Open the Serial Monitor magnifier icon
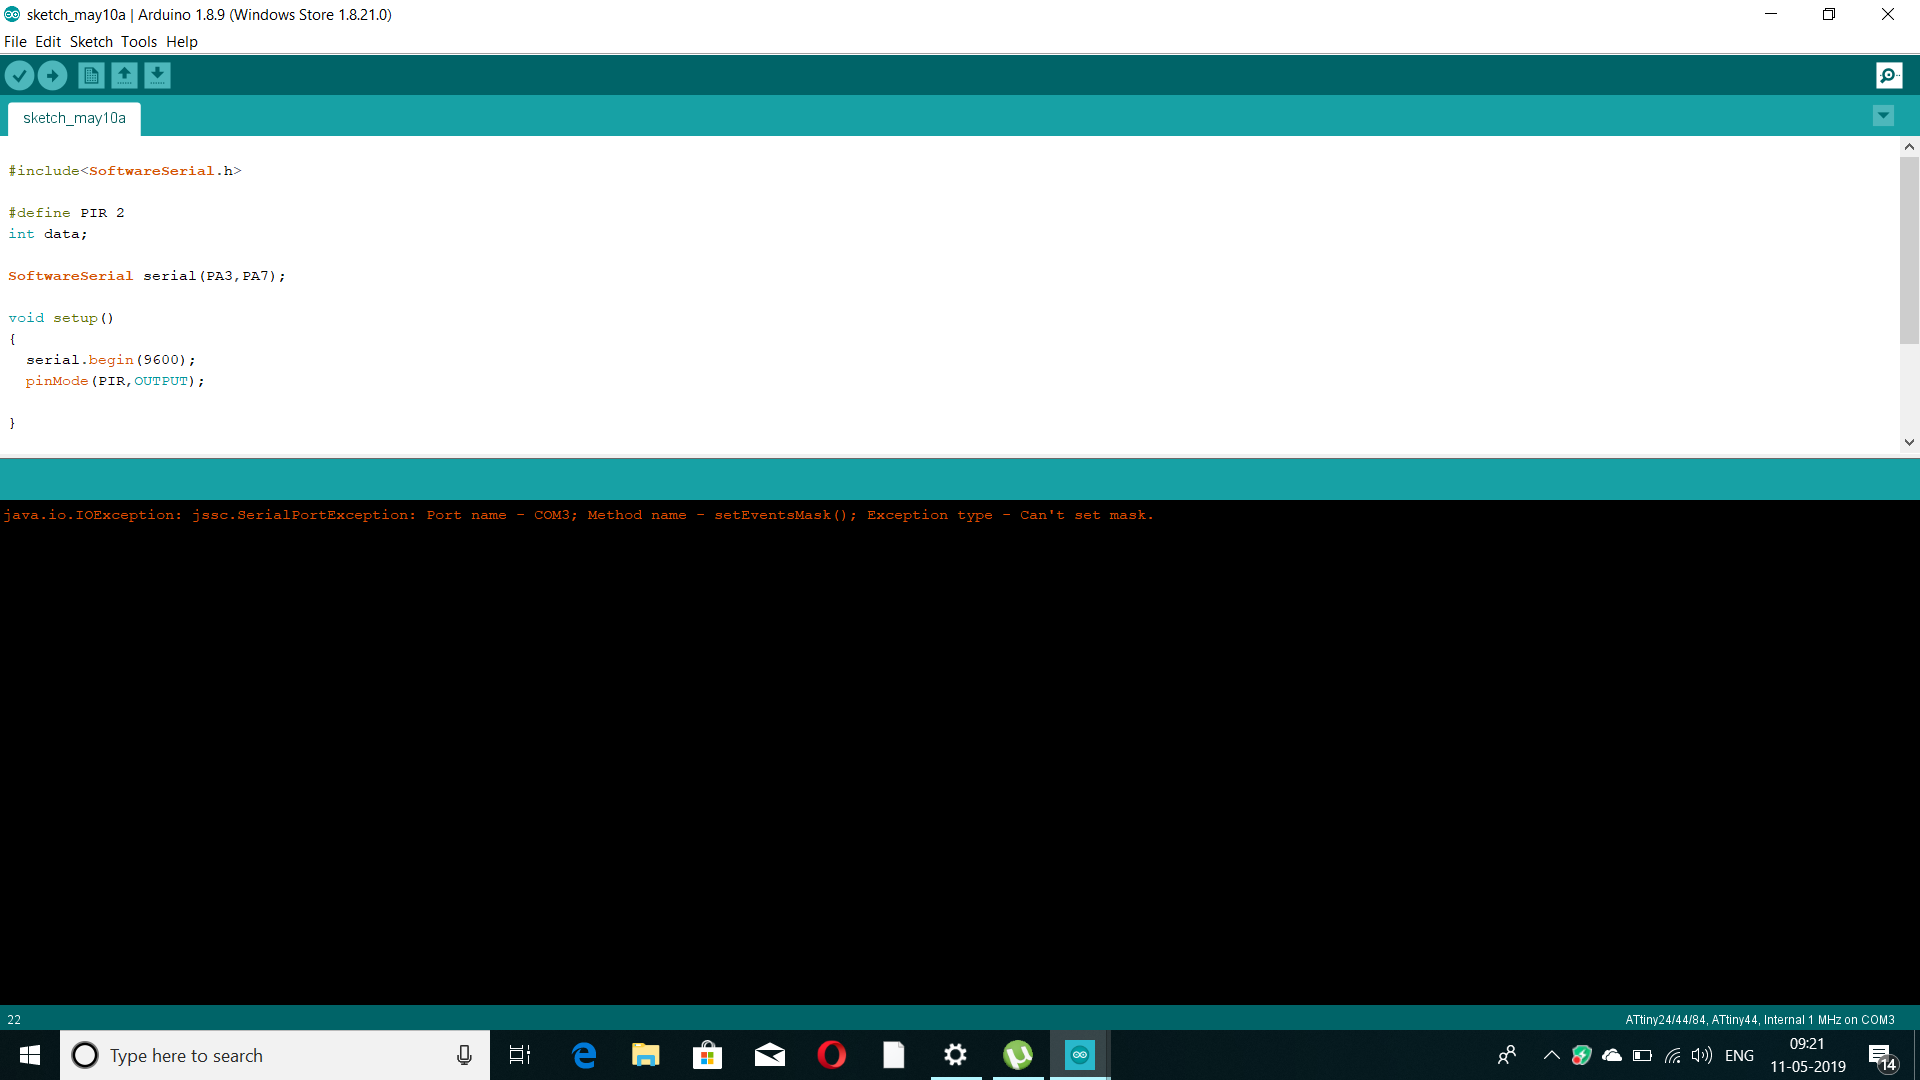 (1889, 75)
